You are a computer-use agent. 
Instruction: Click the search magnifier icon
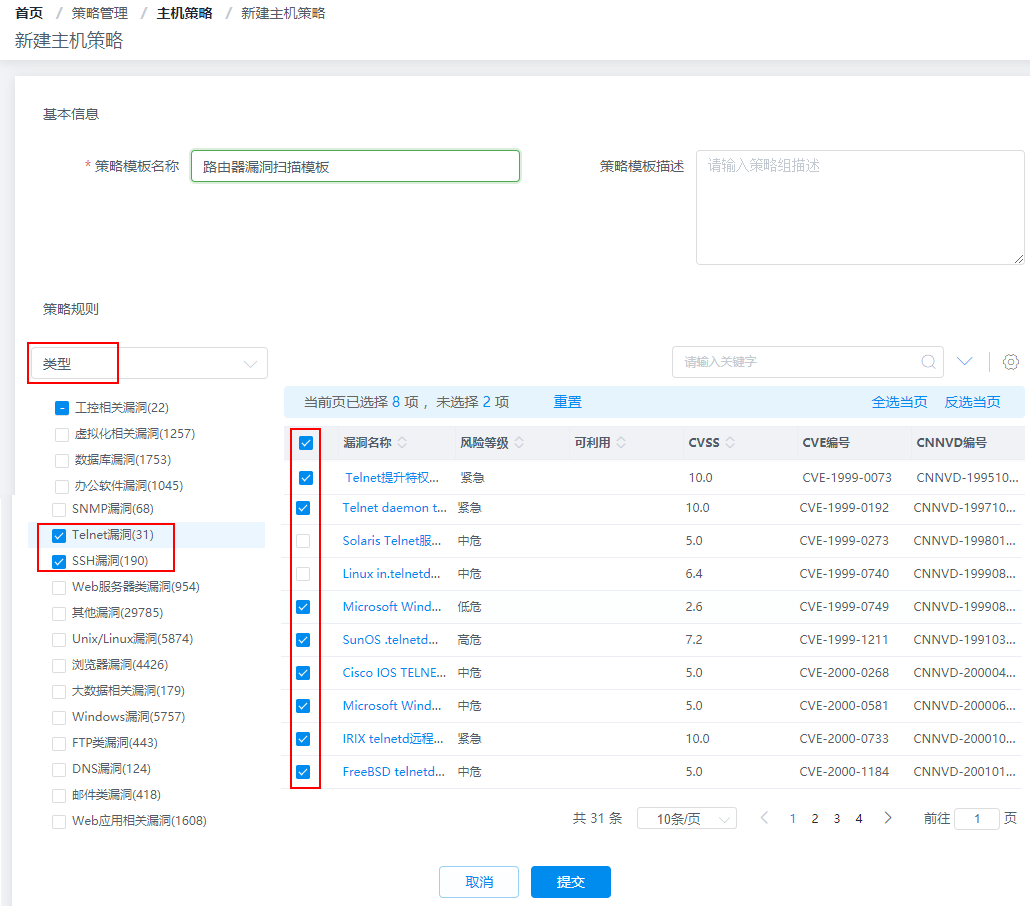click(928, 362)
